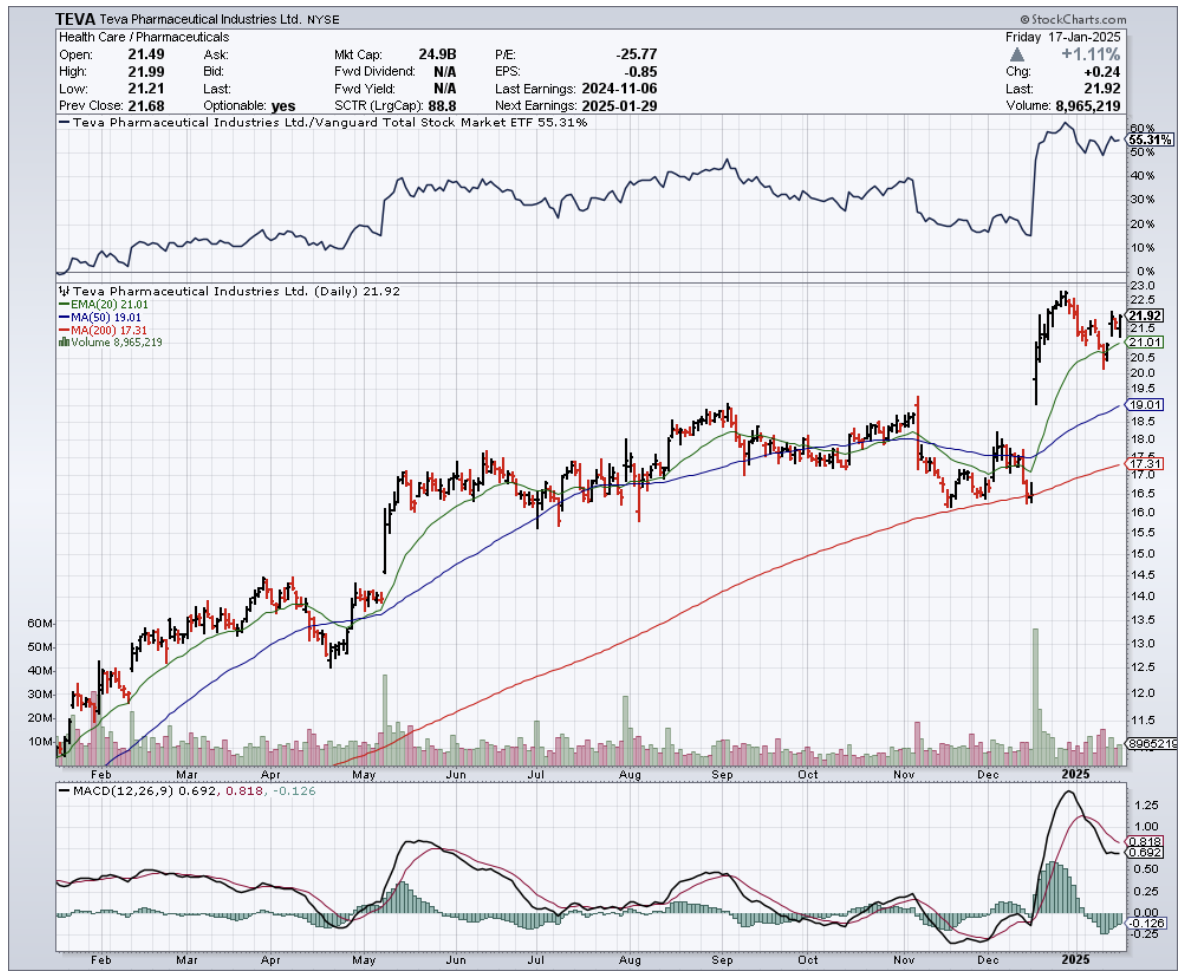
Task: Click the 8965219 volume axis tag
Action: (x=1152, y=744)
